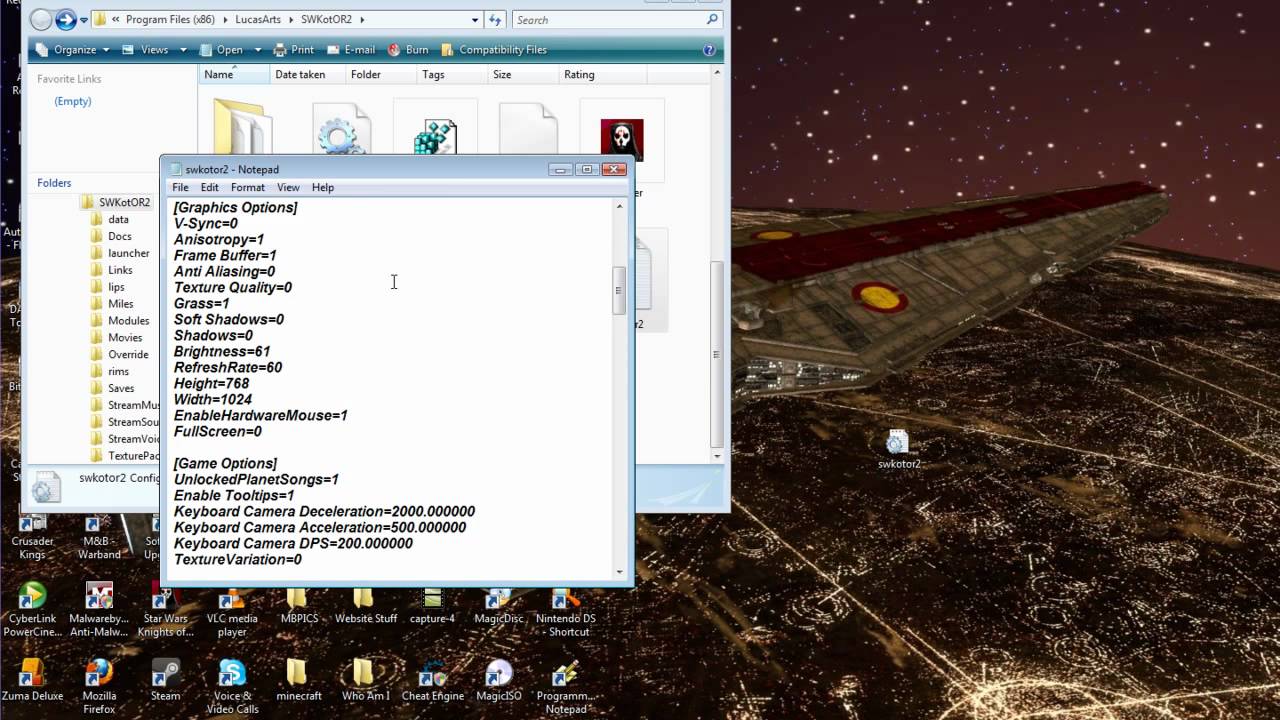This screenshot has width=1280, height=720.
Task: Click the Notepad scroll down arrow
Action: [x=619, y=572]
